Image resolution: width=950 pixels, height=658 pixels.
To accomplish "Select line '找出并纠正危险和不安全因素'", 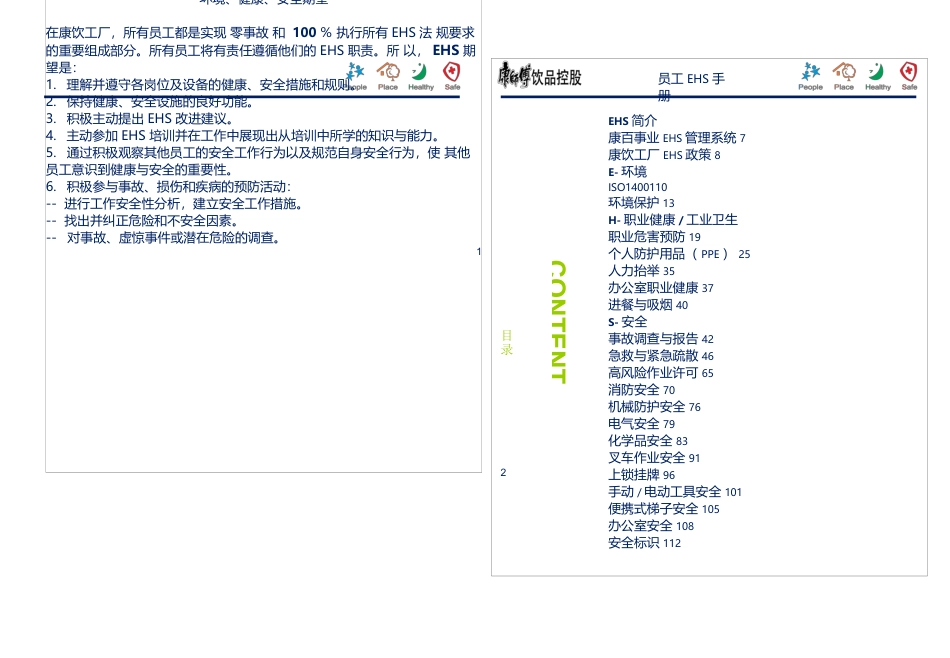I will click(x=142, y=220).
